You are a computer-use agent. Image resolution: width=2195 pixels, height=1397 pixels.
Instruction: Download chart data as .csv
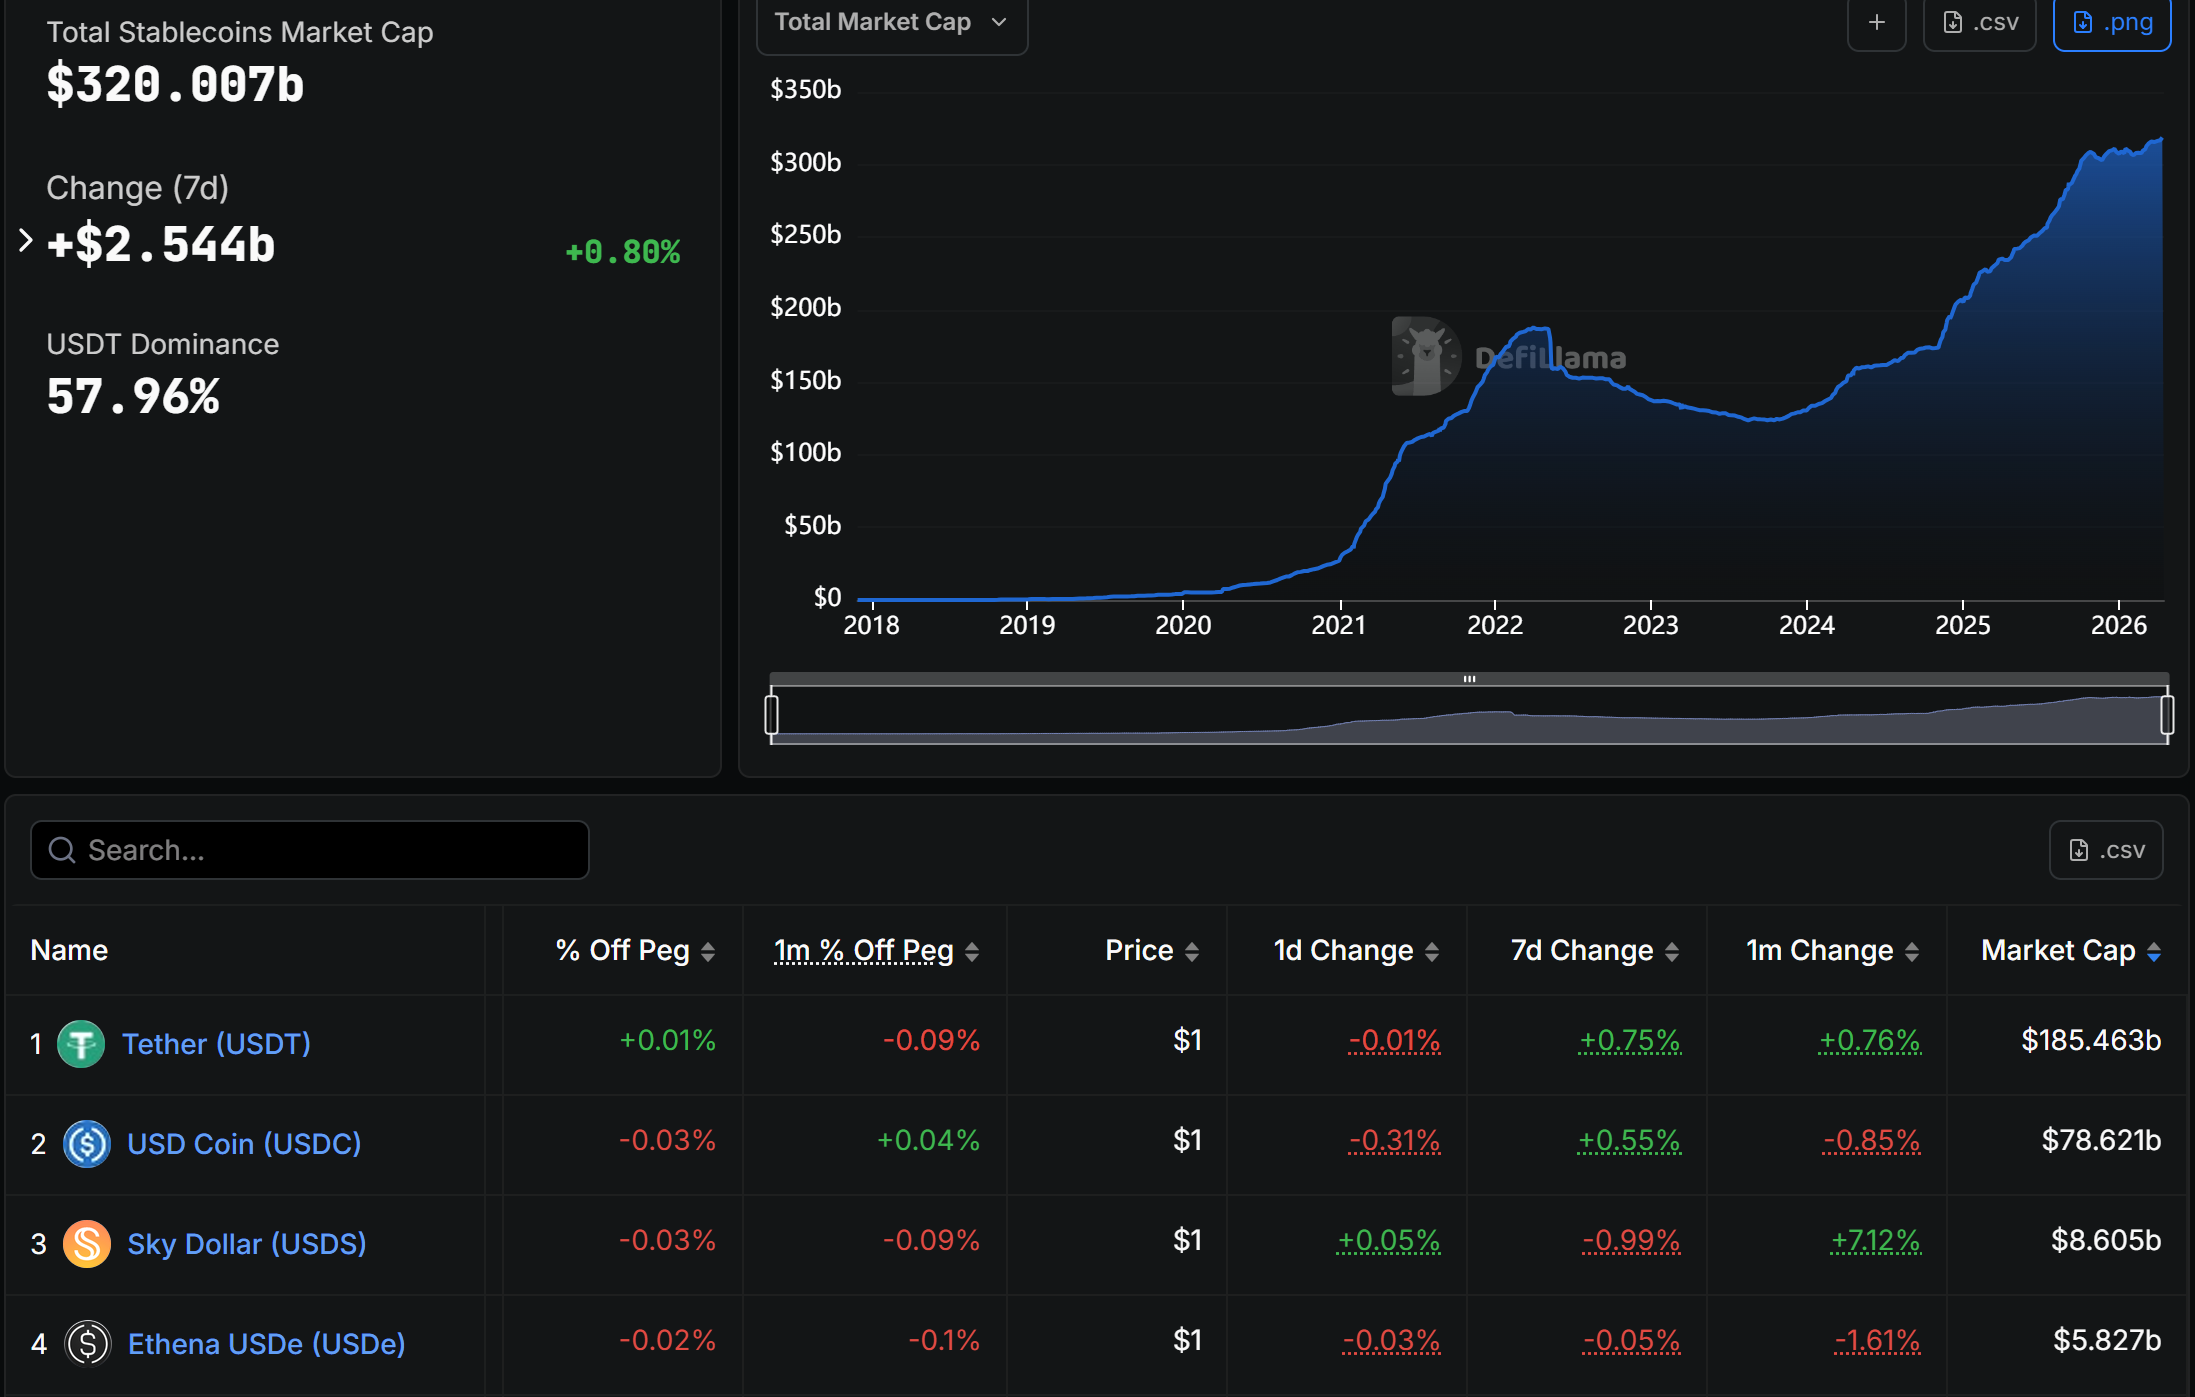tap(1980, 22)
